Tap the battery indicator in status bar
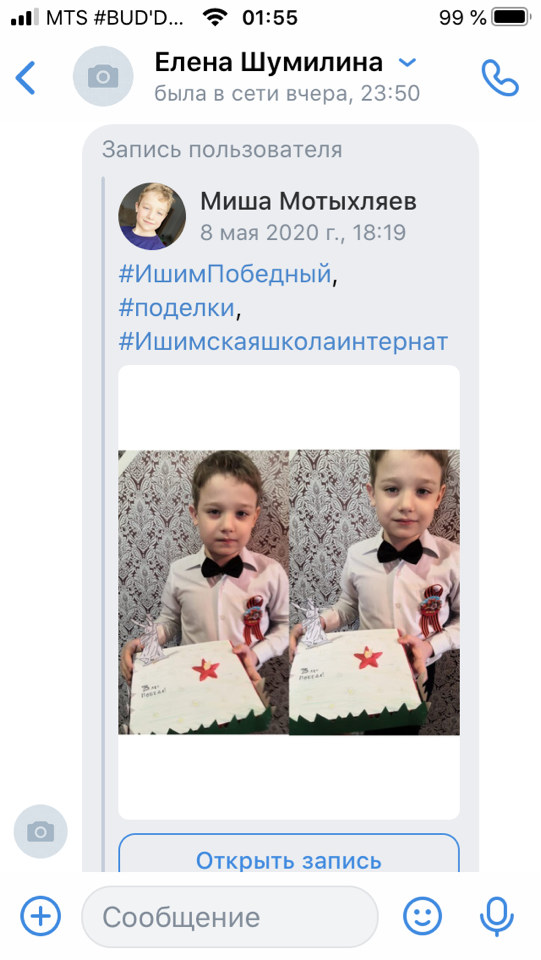The image size is (541, 960). tap(512, 17)
